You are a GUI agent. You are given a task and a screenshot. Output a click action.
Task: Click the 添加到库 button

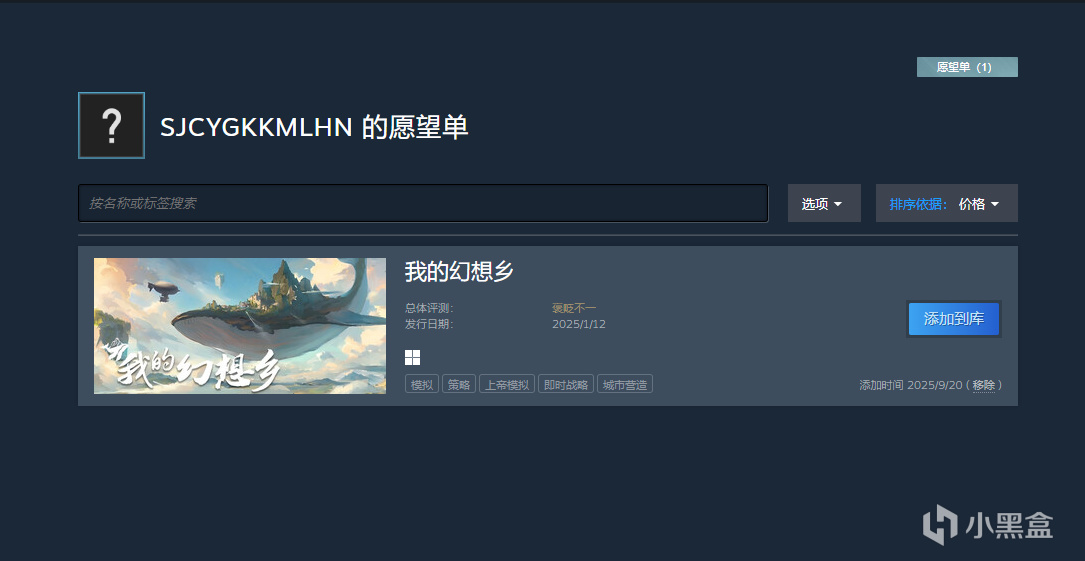[x=954, y=319]
